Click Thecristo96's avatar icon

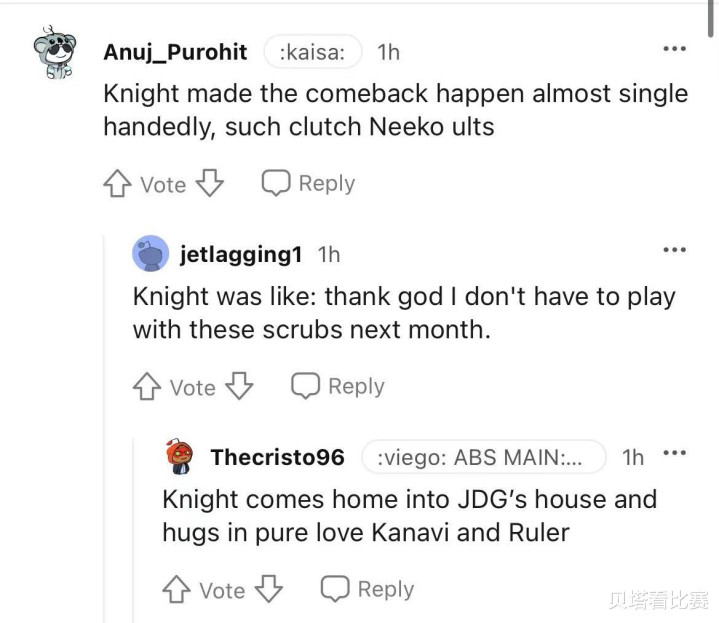pyautogui.click(x=180, y=457)
